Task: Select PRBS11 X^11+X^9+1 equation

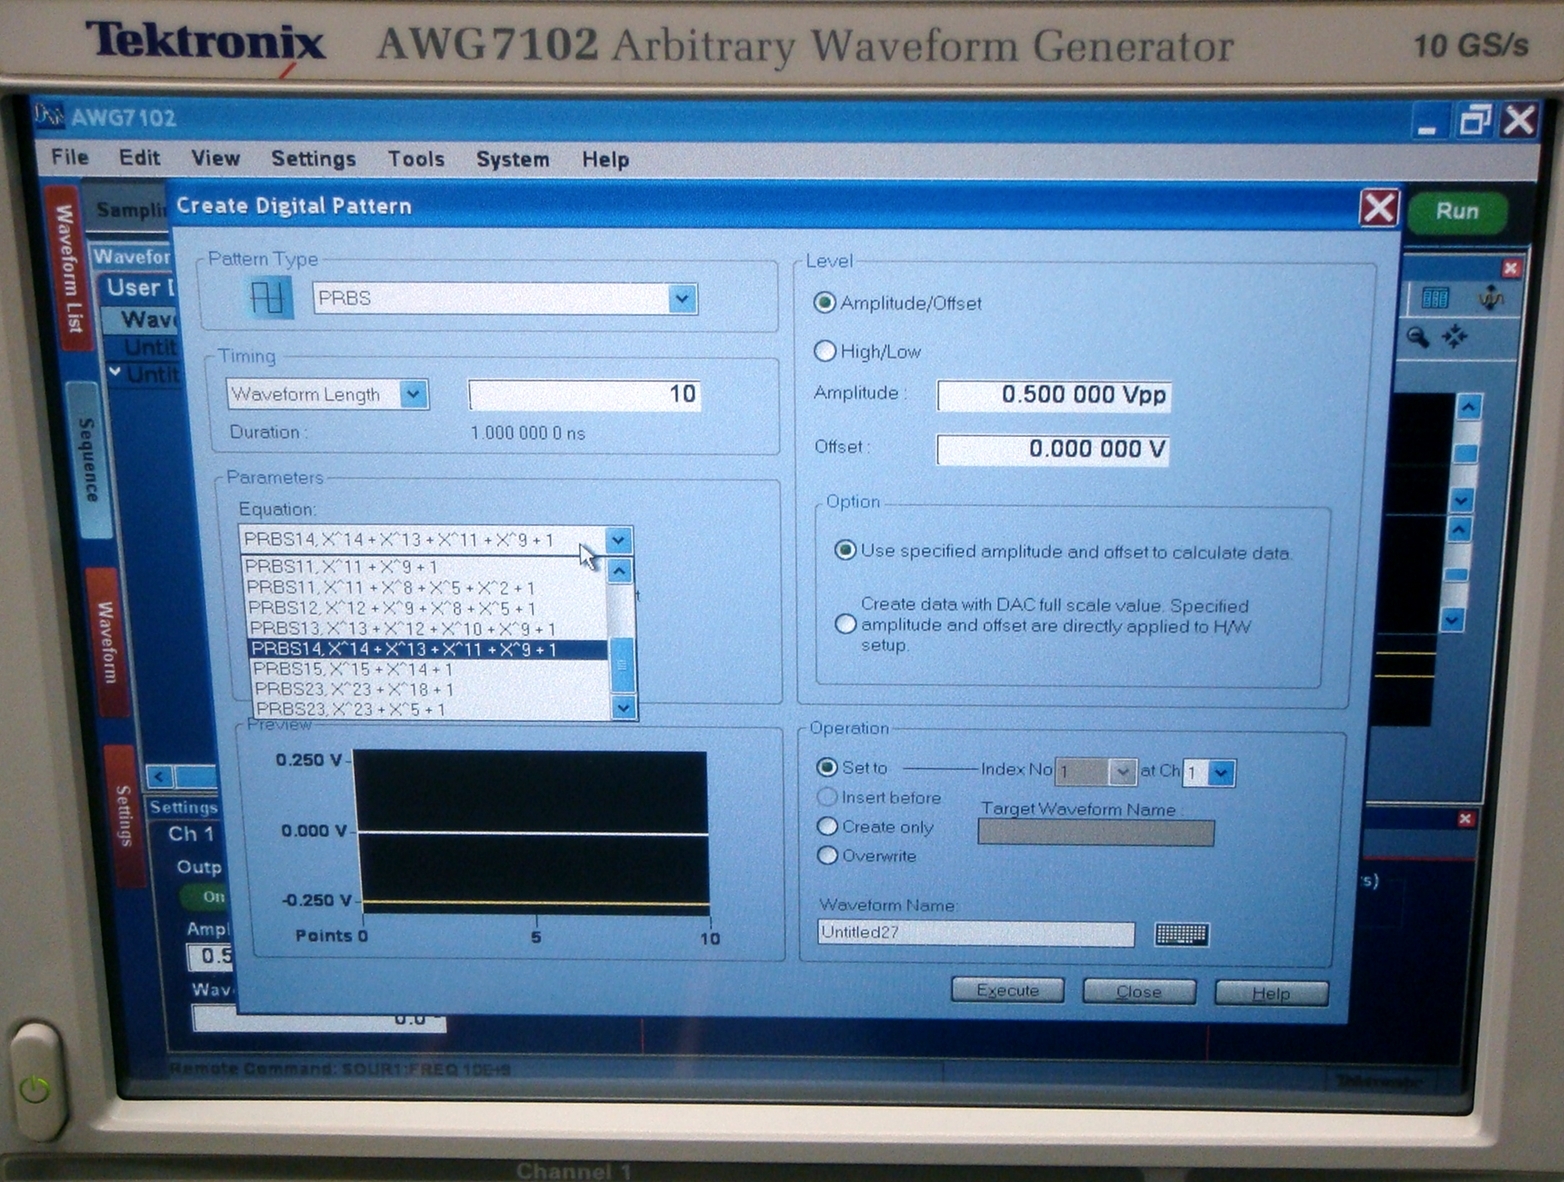Action: click(425, 566)
